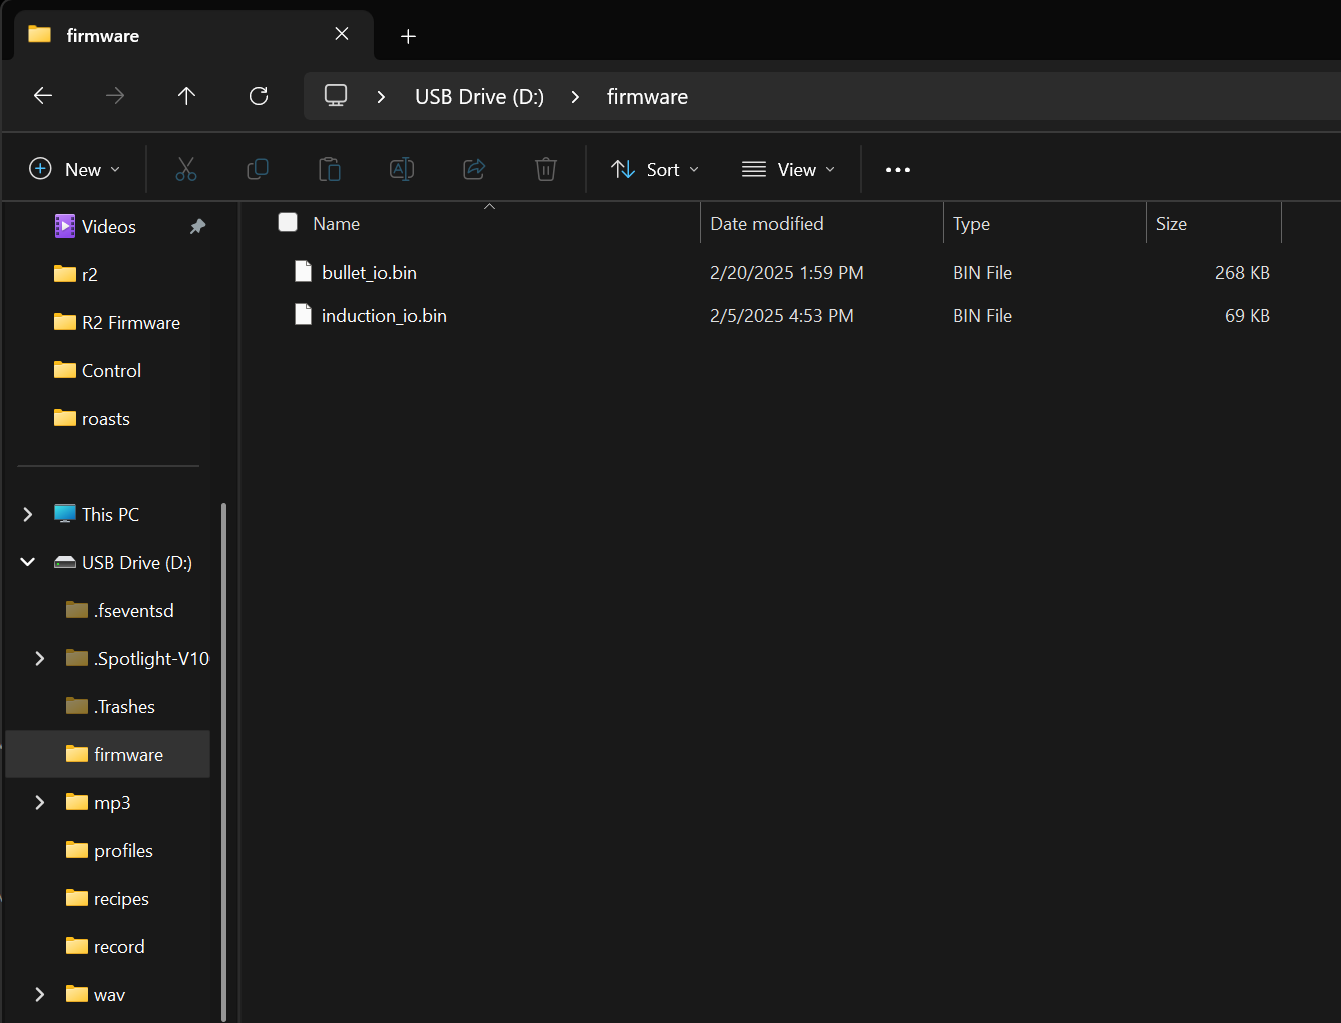Click the bullet_io.bin file icon
Screen dimensions: 1341x1023
pos(303,272)
